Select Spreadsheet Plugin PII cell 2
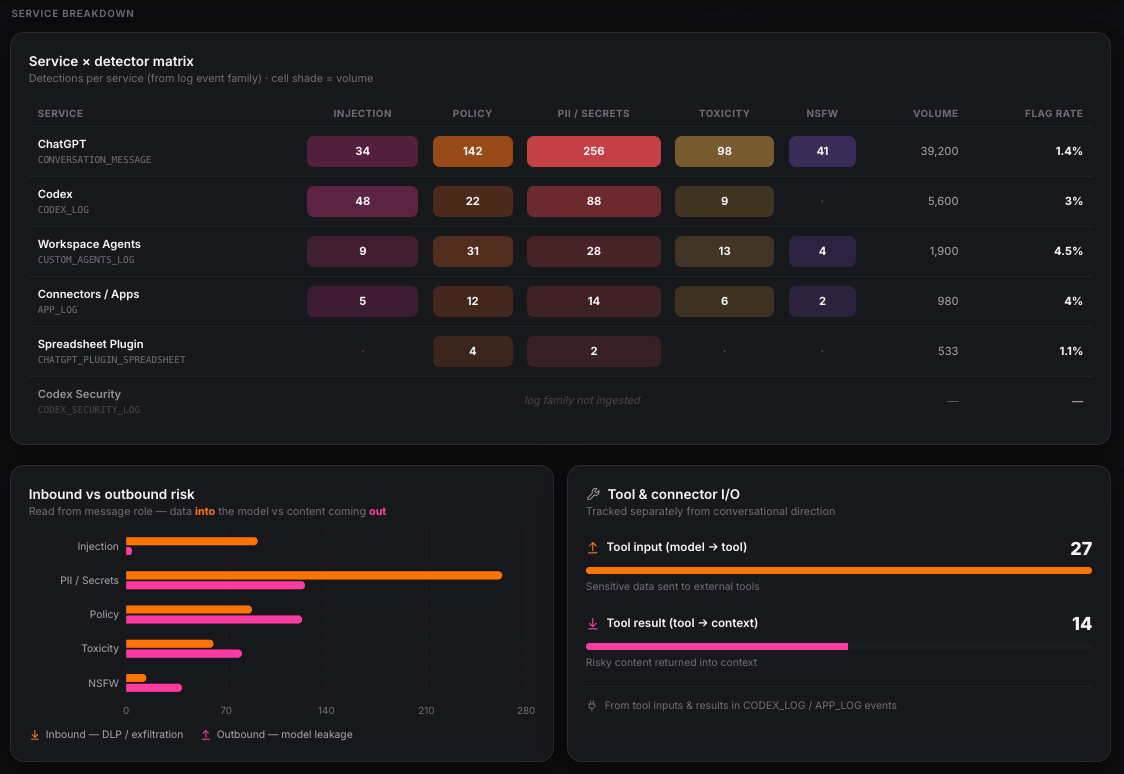The image size is (1124, 774). click(x=594, y=351)
